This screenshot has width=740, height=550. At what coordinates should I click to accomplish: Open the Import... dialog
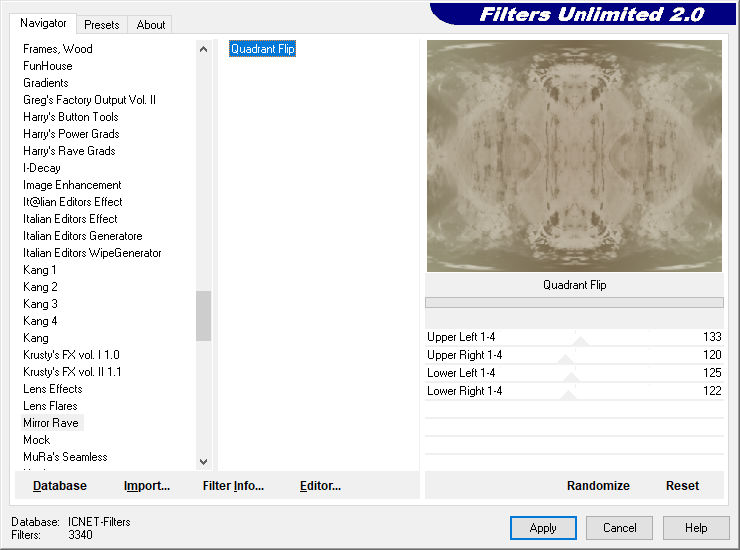tap(147, 486)
